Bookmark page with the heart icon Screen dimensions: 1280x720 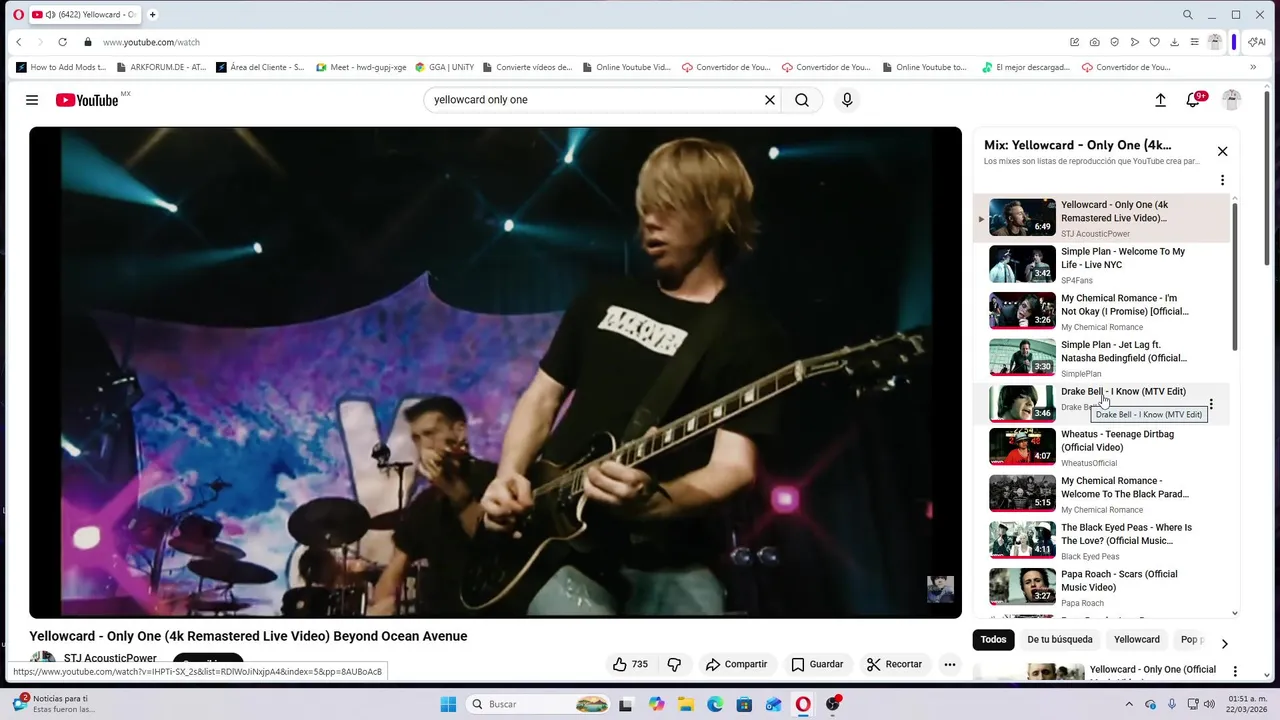[1154, 42]
